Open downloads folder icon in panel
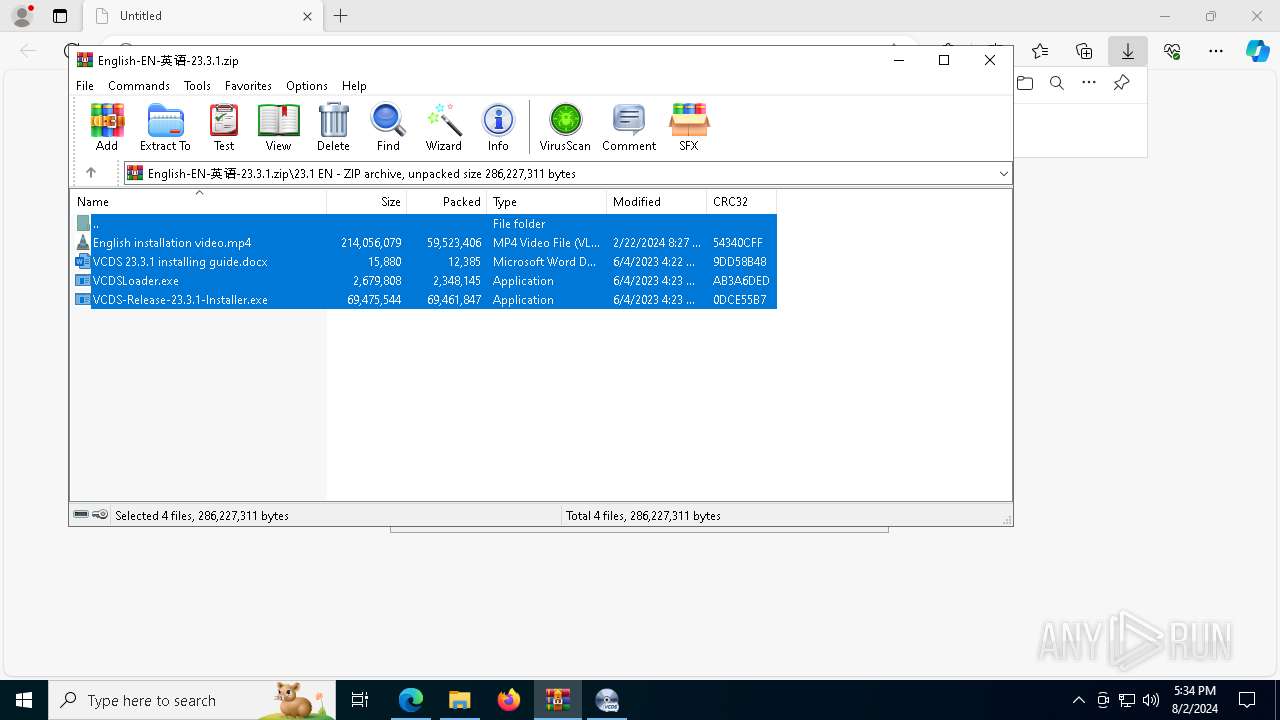Viewport: 1280px width, 720px height. [x=1025, y=83]
